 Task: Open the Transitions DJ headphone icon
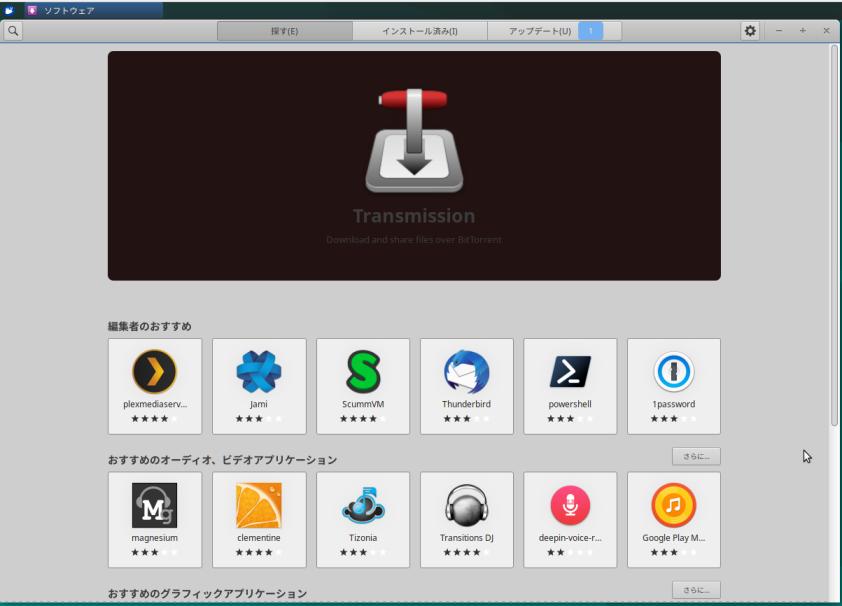[x=467, y=505]
